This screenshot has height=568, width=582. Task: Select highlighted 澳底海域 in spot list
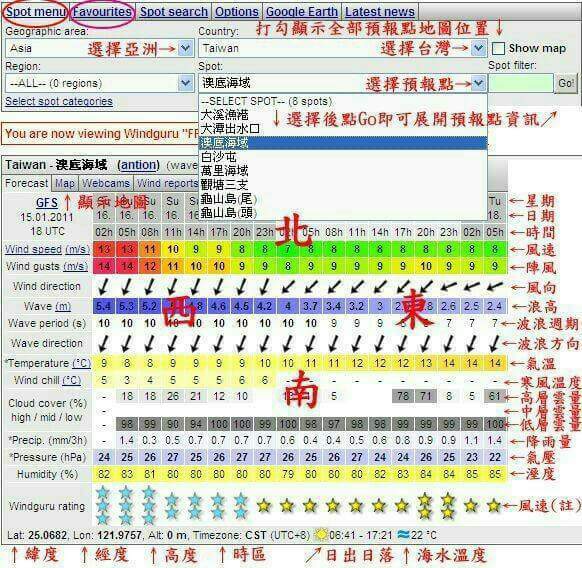(x=343, y=143)
